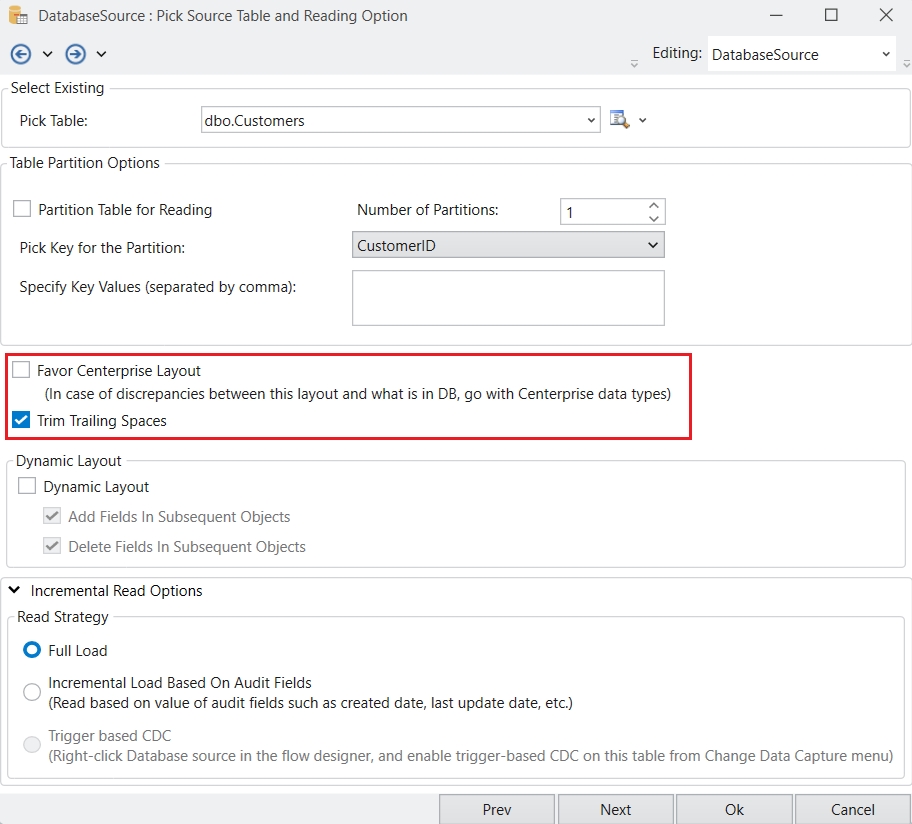Screen dimensions: 912x824
Task: Click the DatabaseSource window icon in title bar
Action: (18, 16)
